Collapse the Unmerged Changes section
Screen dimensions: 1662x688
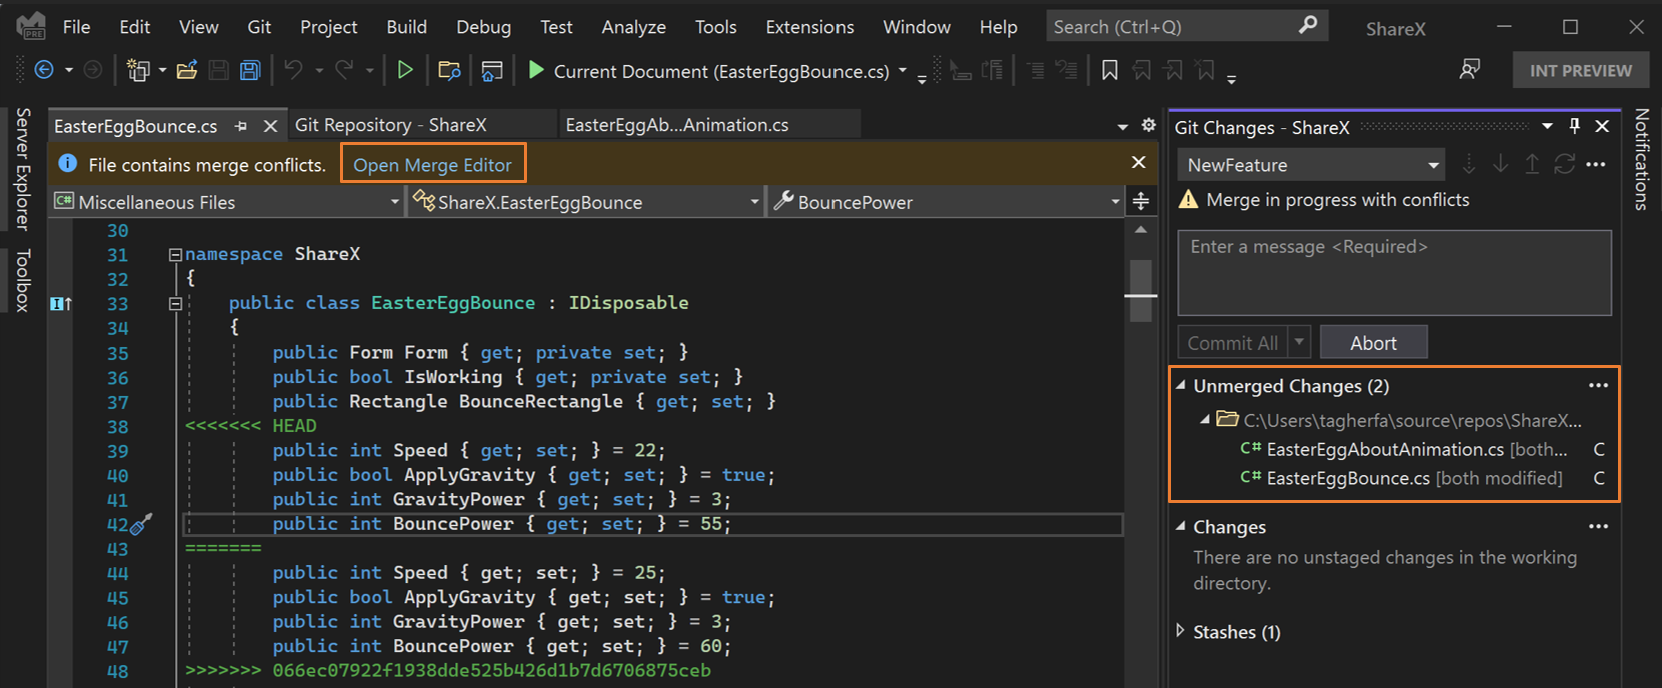(x=1181, y=386)
